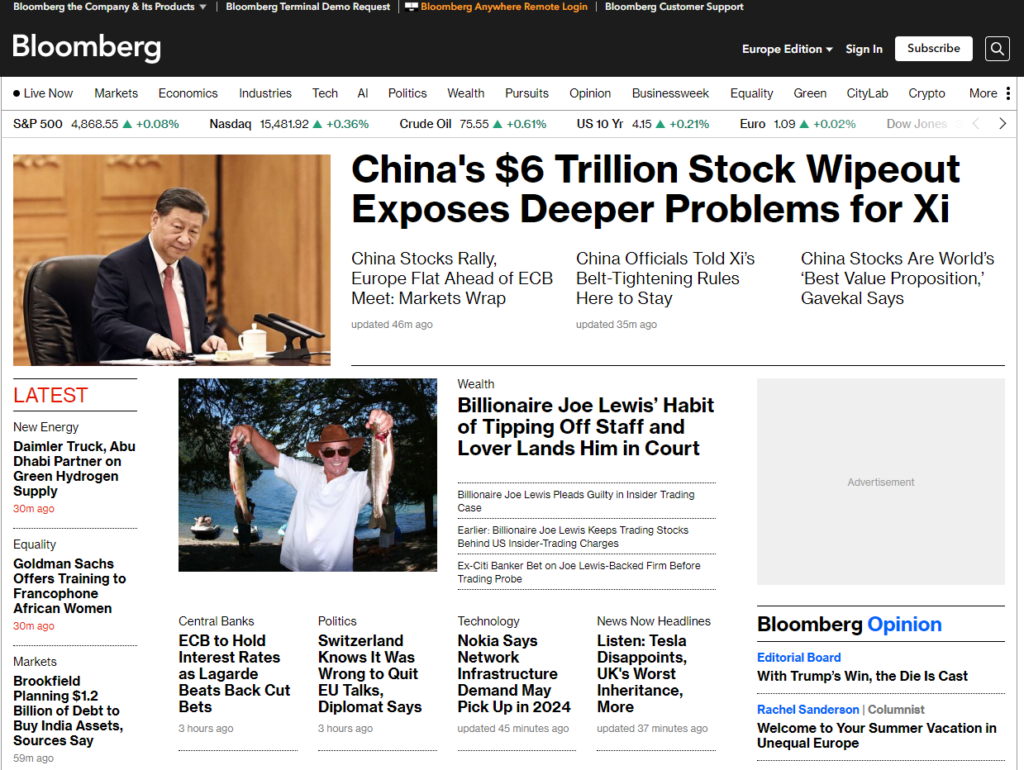This screenshot has height=770, width=1024.
Task: Click the Crude Oil ticker
Action: (473, 124)
